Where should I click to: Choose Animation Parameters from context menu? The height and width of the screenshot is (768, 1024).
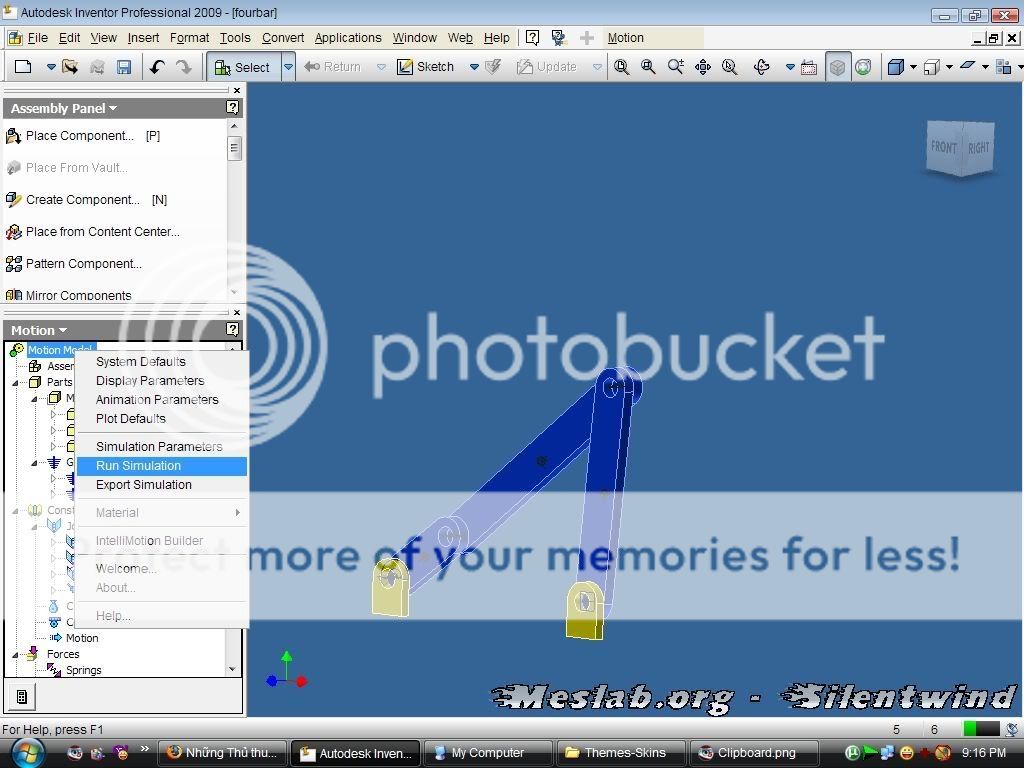pyautogui.click(x=162, y=400)
